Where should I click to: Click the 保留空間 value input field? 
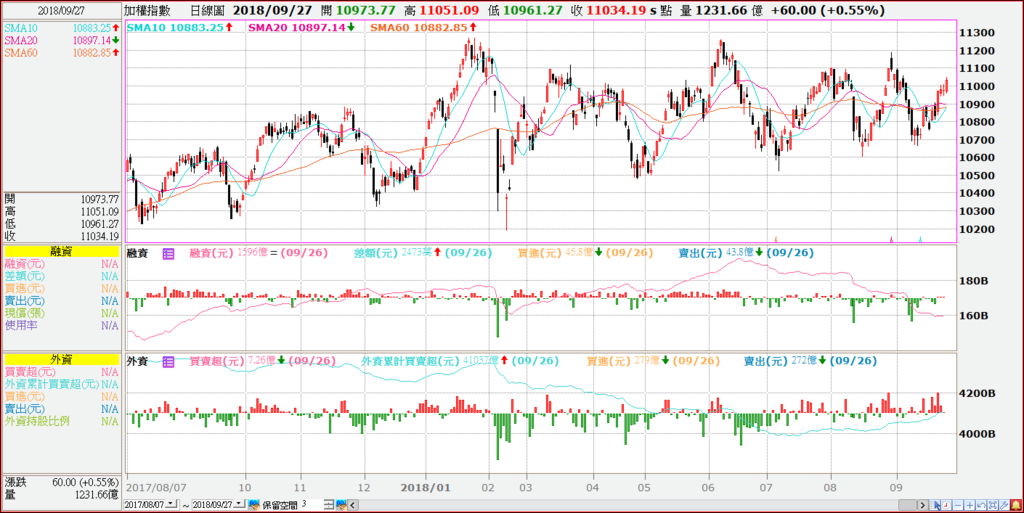[312, 505]
